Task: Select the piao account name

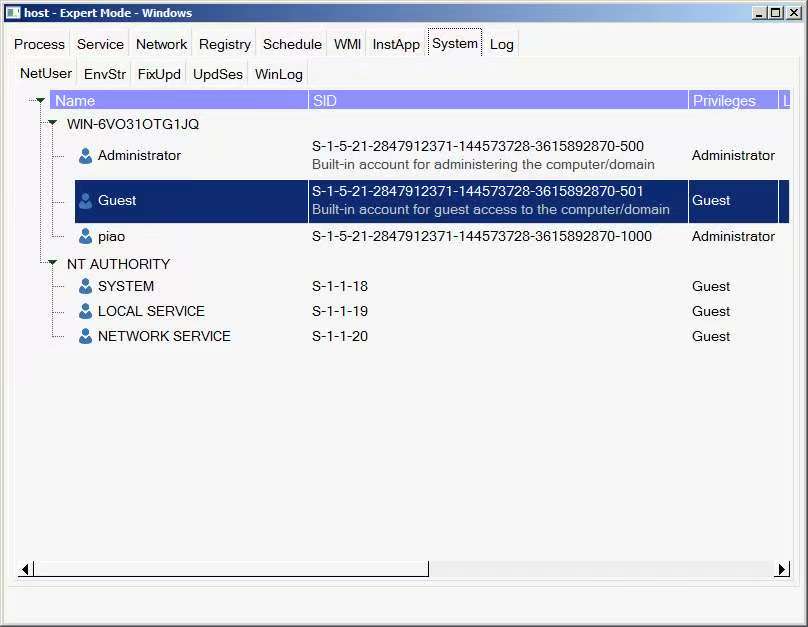Action: [x=111, y=237]
